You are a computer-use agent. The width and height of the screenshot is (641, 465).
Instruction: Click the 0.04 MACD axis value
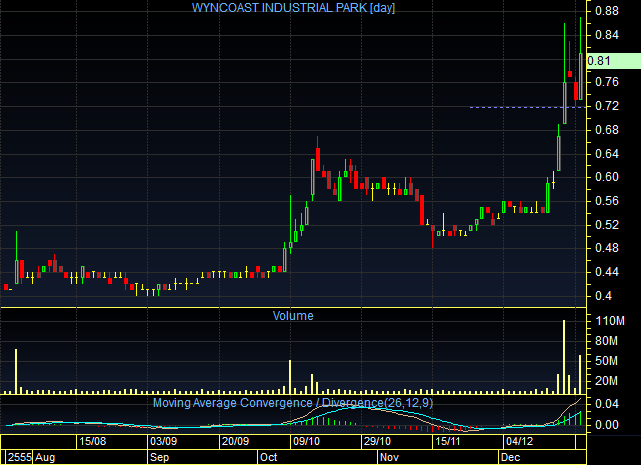pyautogui.click(x=607, y=404)
